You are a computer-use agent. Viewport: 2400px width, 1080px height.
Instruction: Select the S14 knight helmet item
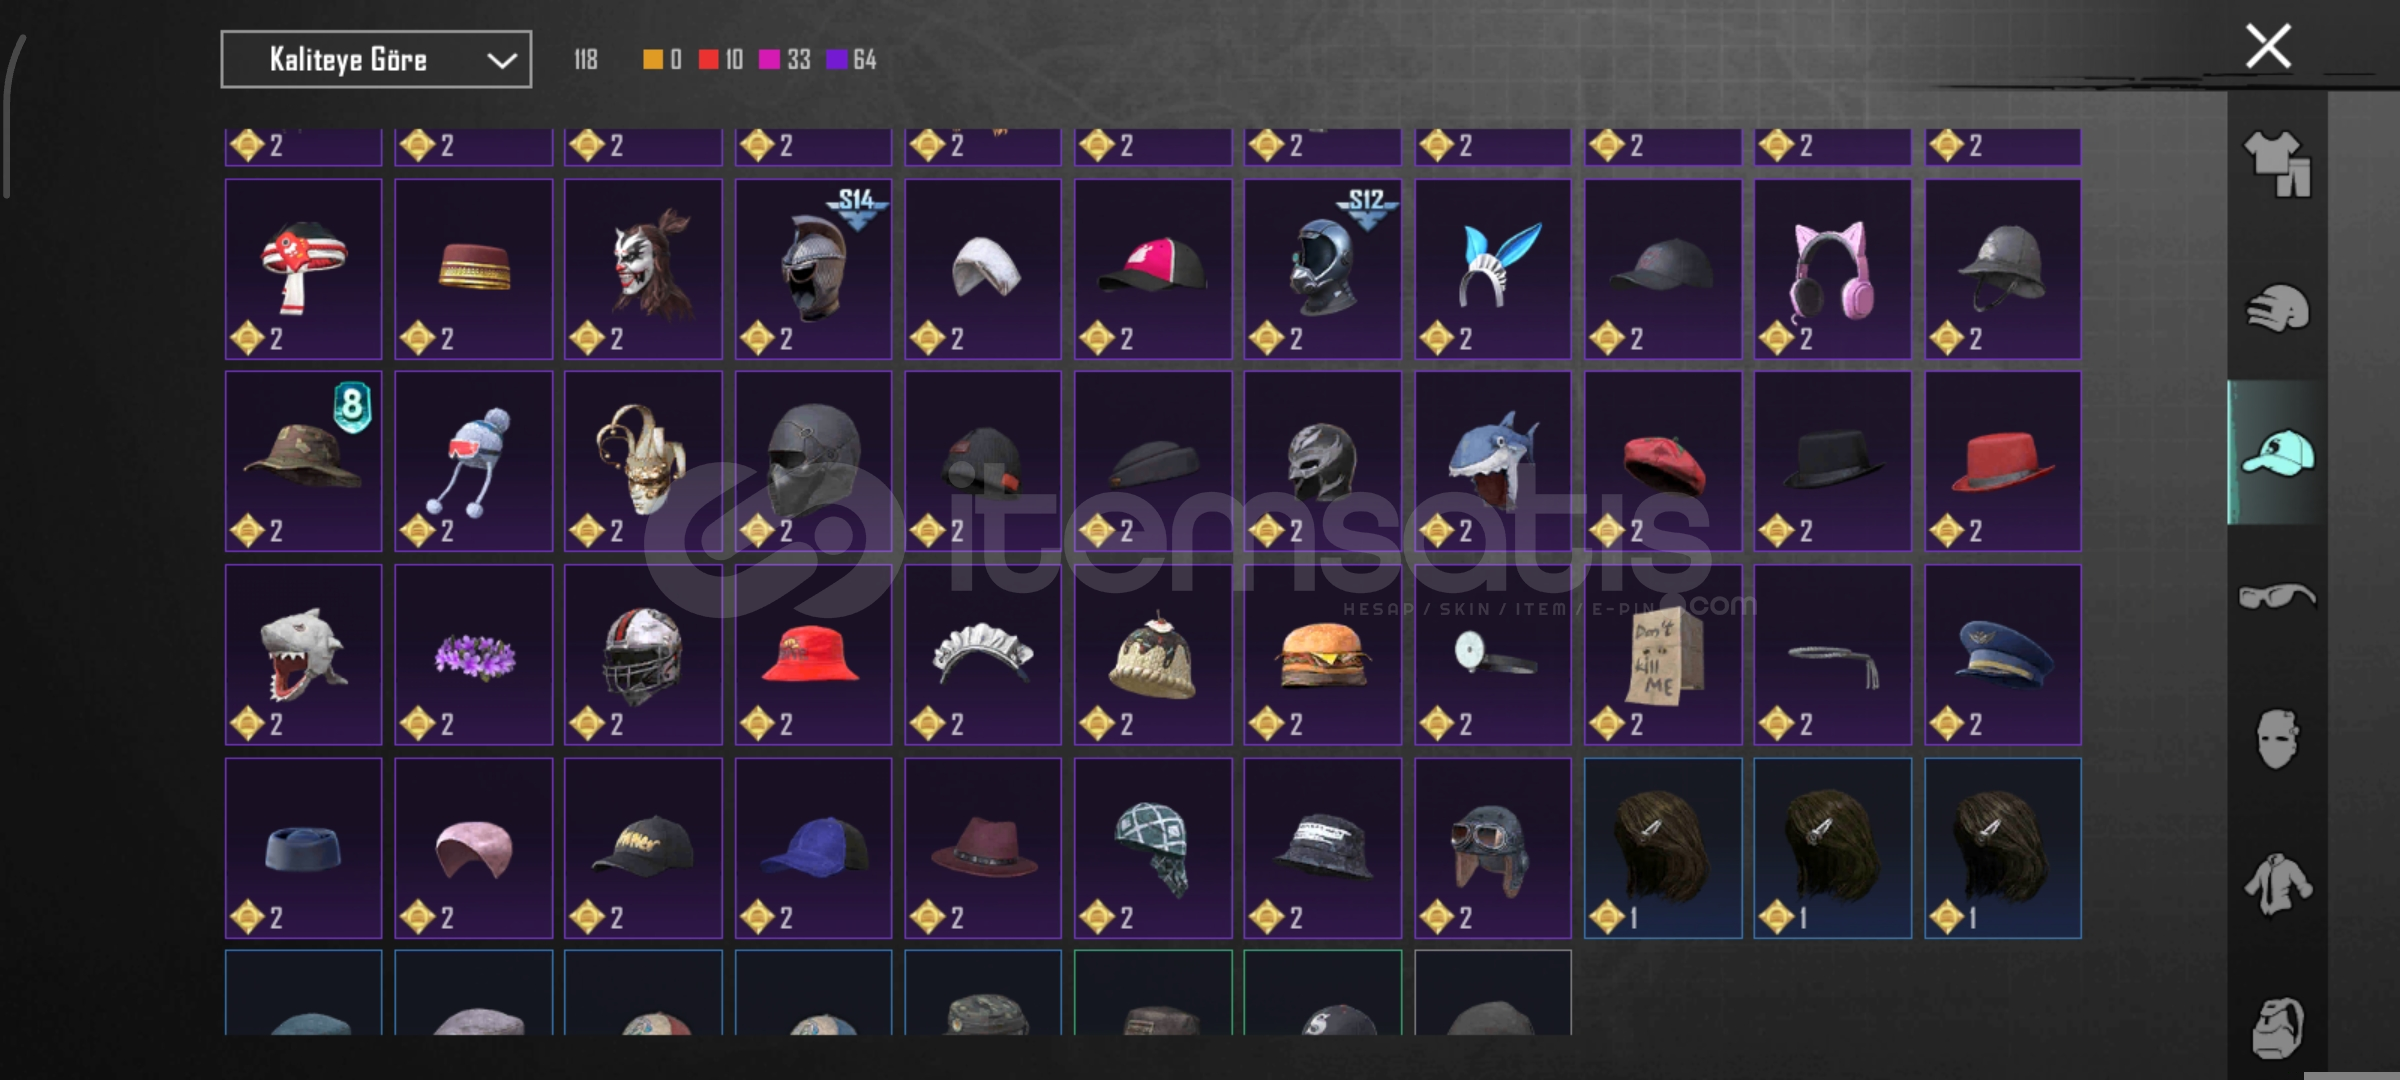pos(813,269)
